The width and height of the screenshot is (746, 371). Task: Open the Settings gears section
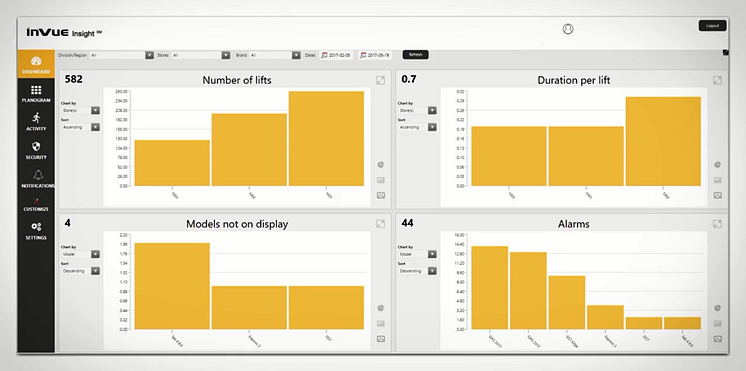click(x=36, y=231)
